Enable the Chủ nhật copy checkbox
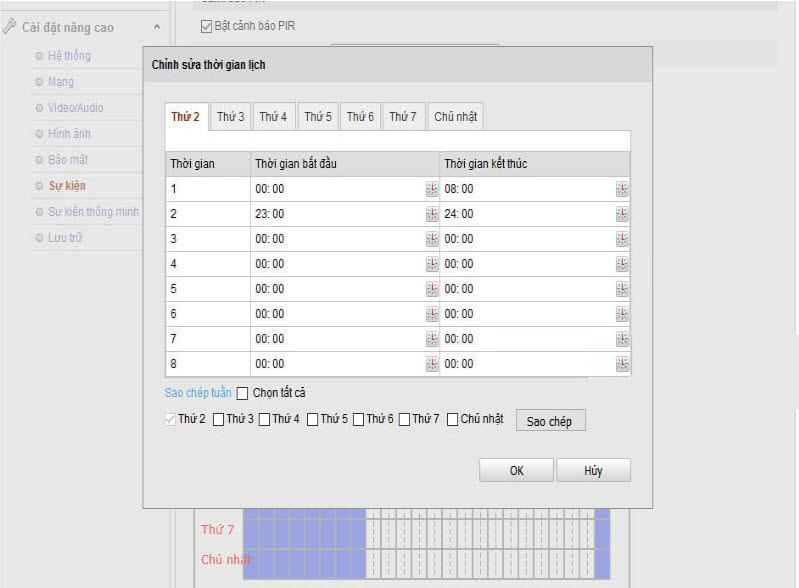799x588 pixels. tap(453, 420)
